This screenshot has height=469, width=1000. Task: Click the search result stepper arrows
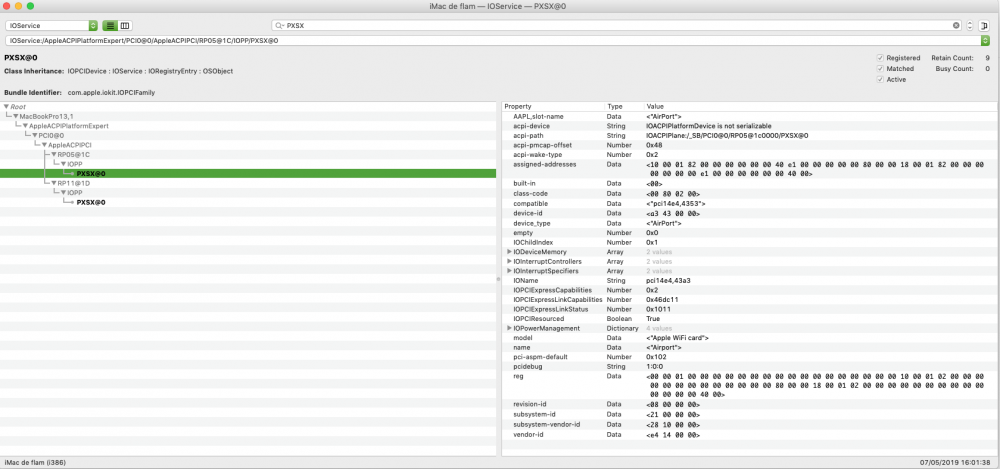(x=970, y=25)
